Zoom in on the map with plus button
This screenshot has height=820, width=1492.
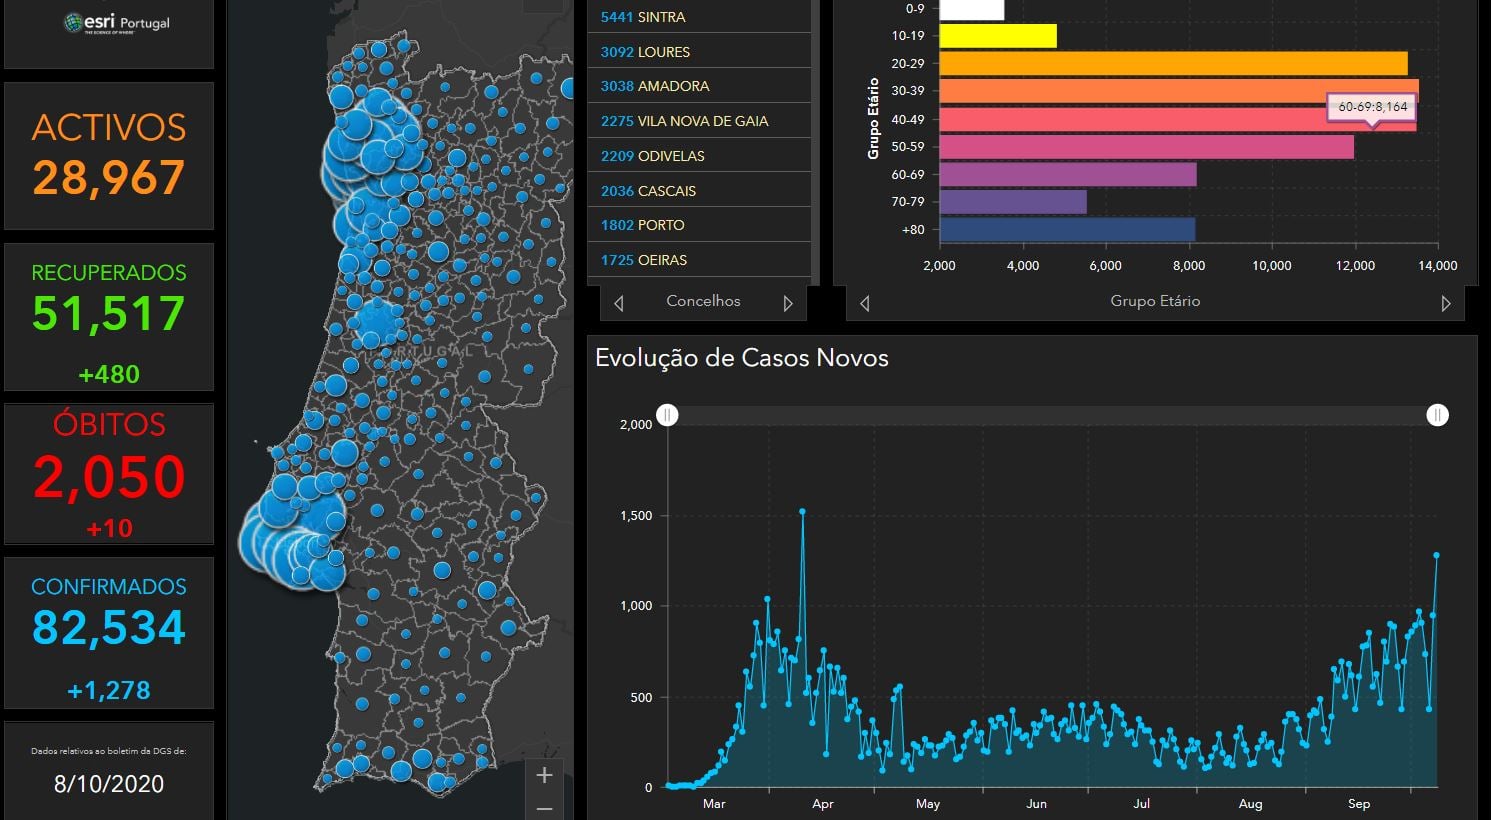click(x=544, y=775)
